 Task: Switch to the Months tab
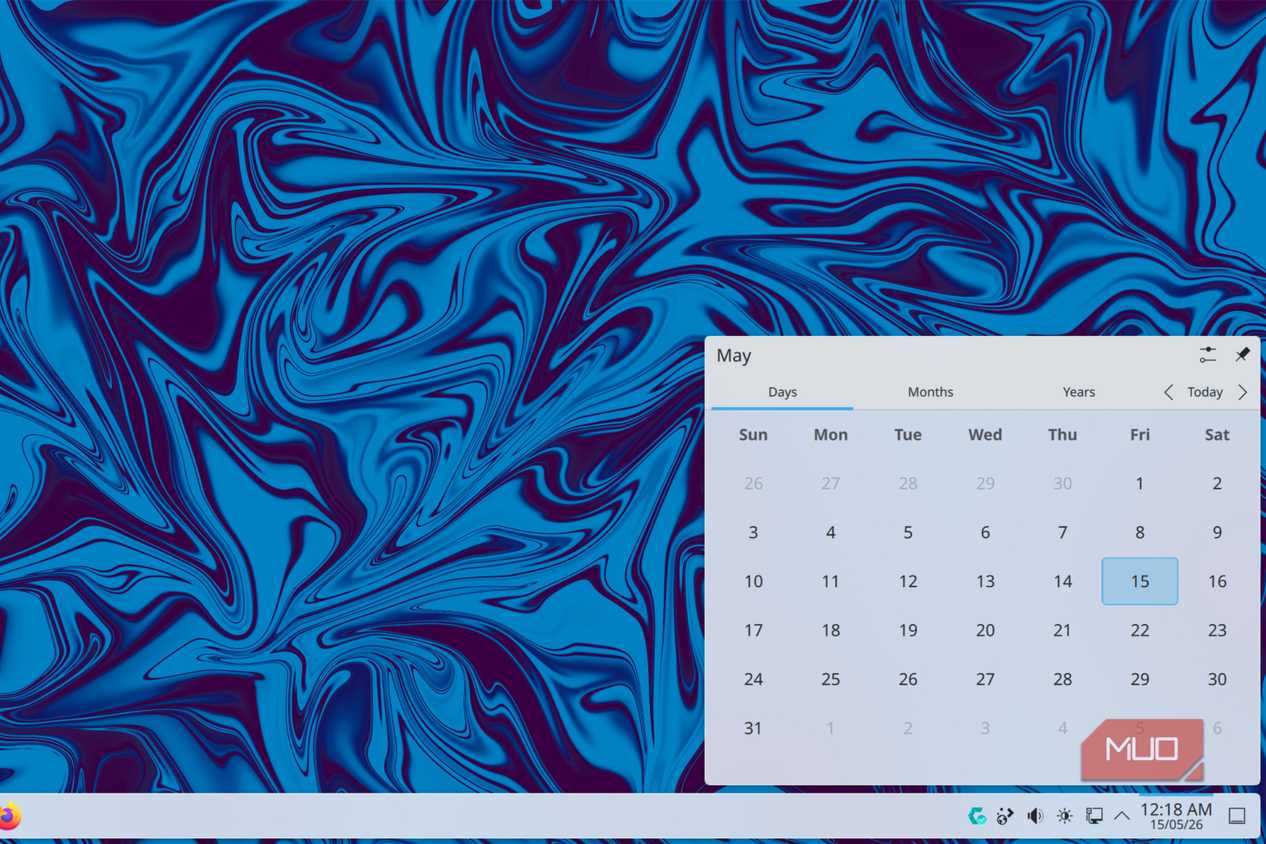point(930,392)
